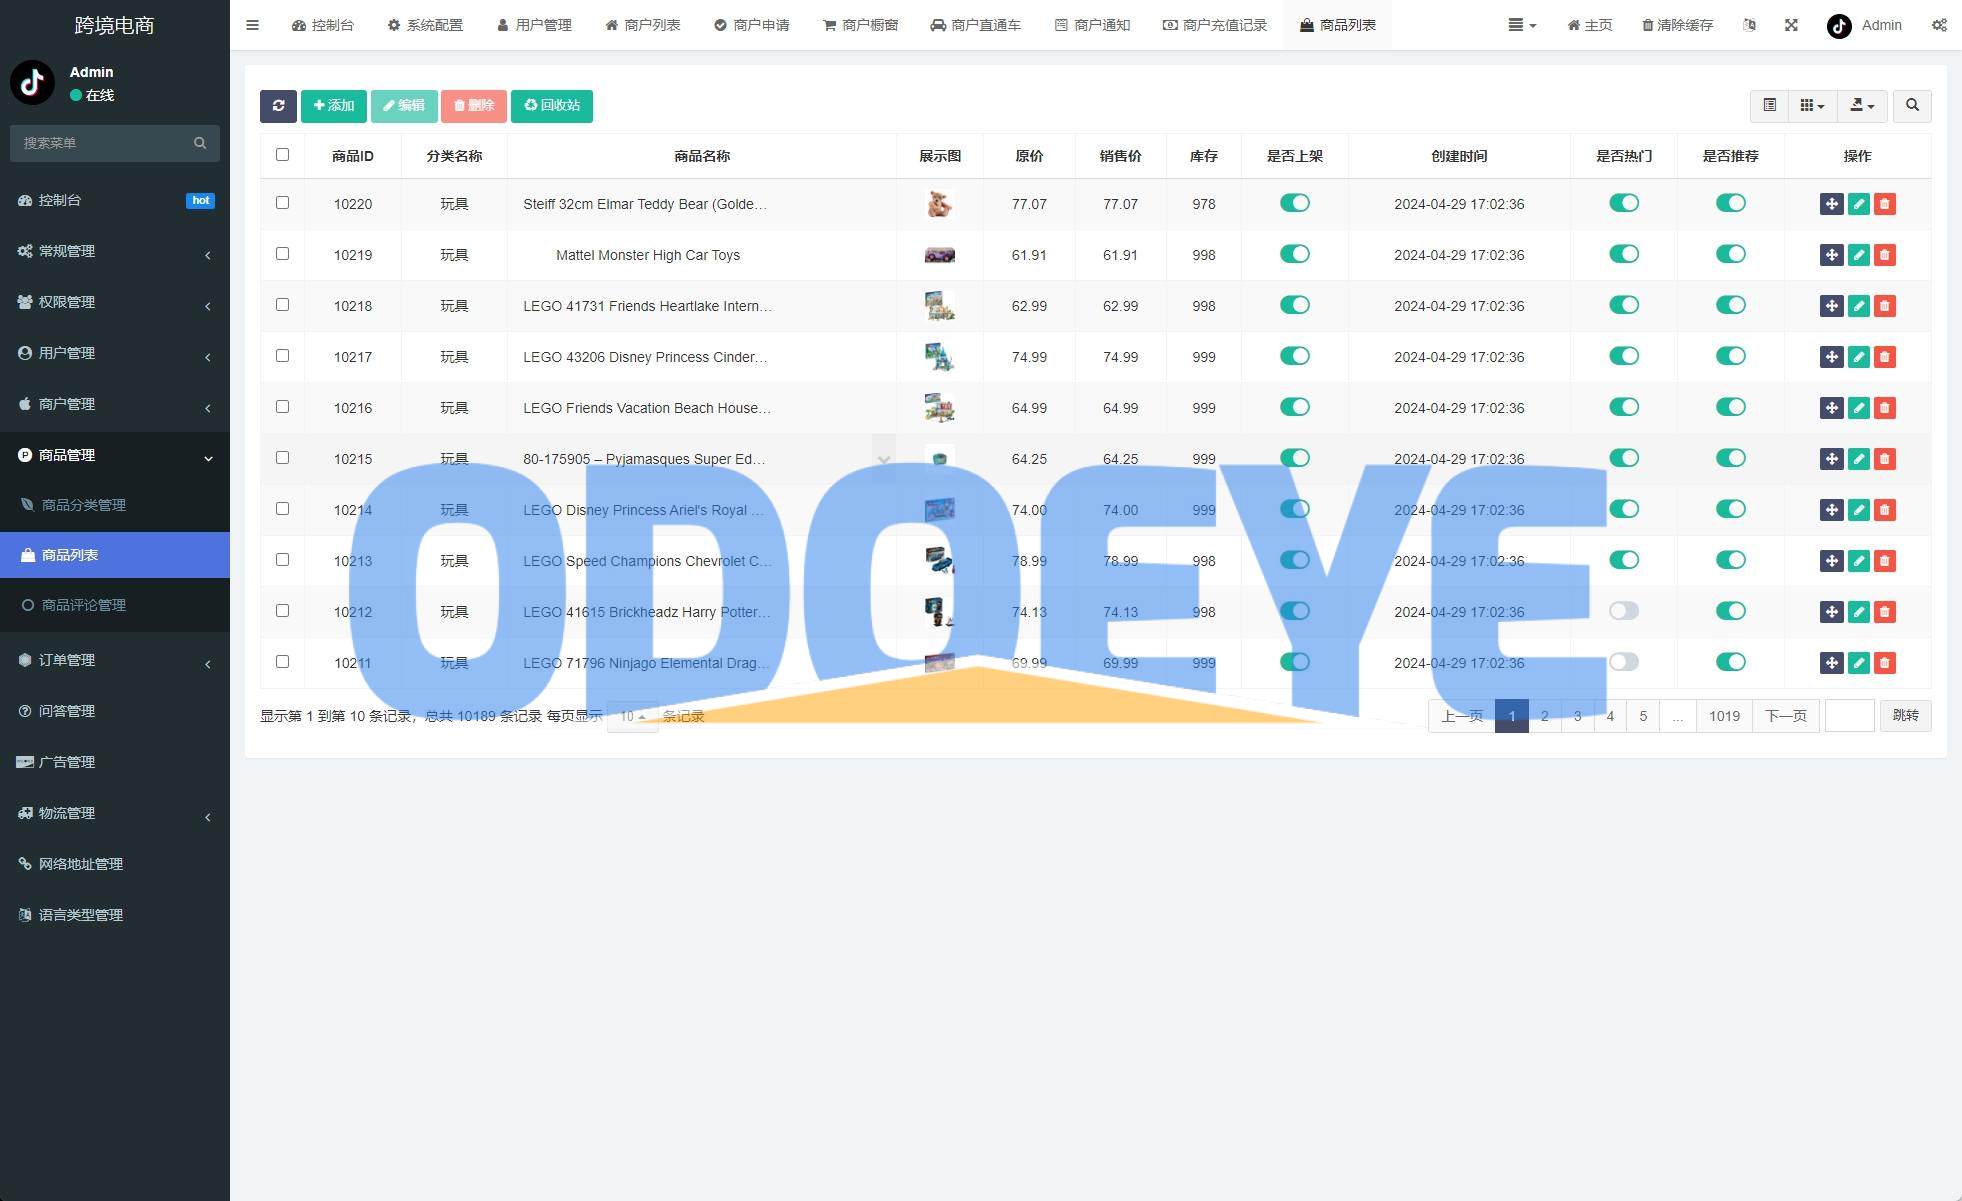1962x1201 pixels.
Task: Edit product 10220 with pencil icon
Action: click(x=1858, y=204)
